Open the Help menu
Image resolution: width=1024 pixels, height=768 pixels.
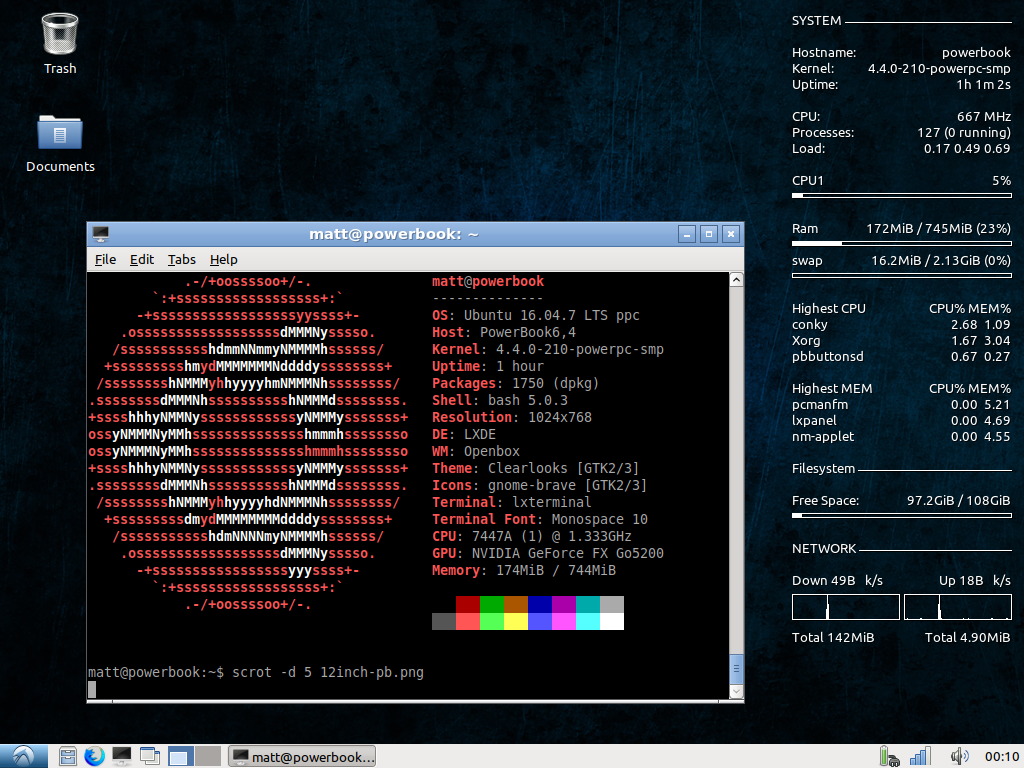(x=223, y=259)
